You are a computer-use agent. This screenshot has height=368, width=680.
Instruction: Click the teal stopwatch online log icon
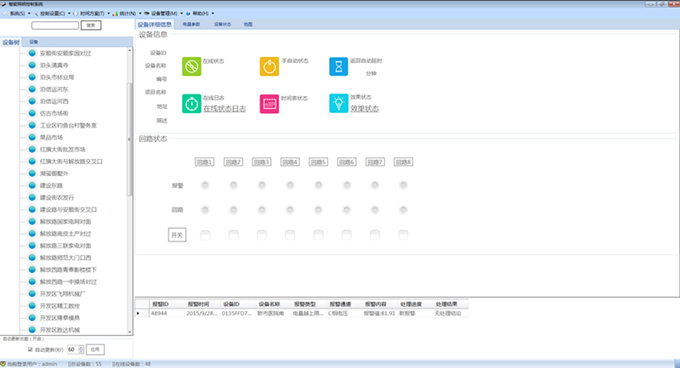(191, 104)
